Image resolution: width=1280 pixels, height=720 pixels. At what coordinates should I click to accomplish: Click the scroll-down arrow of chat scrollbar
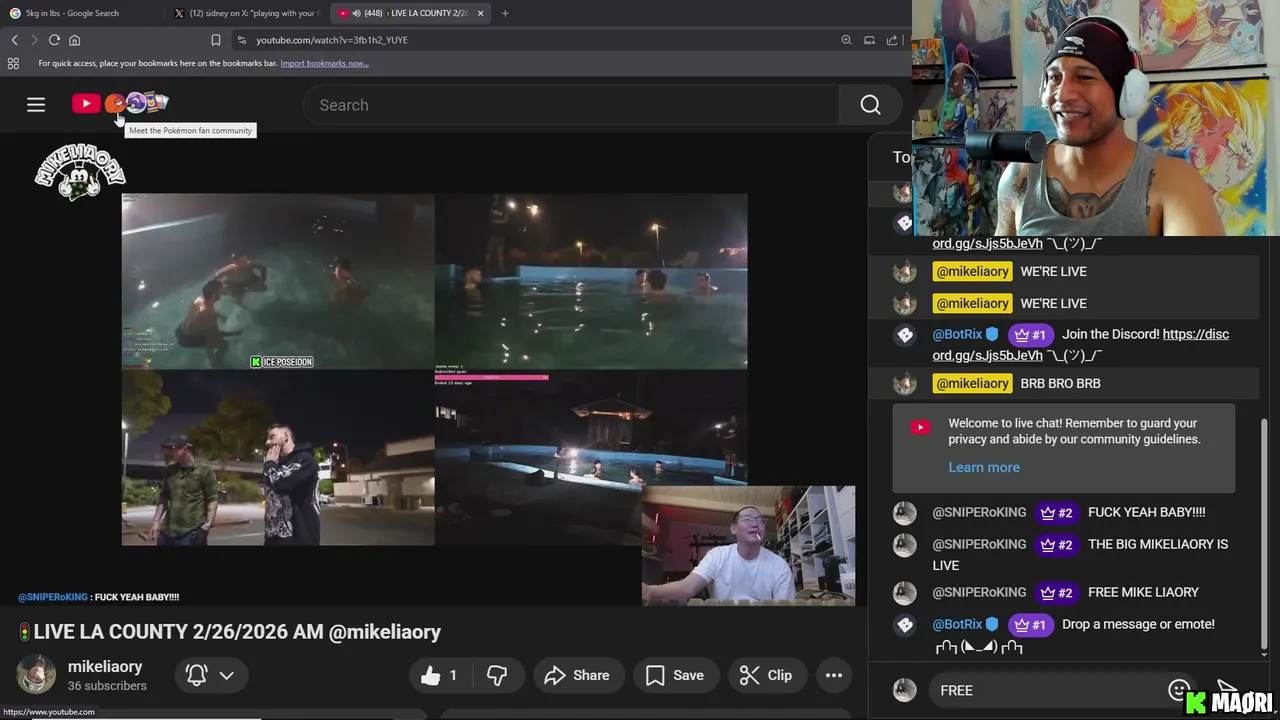click(1264, 655)
